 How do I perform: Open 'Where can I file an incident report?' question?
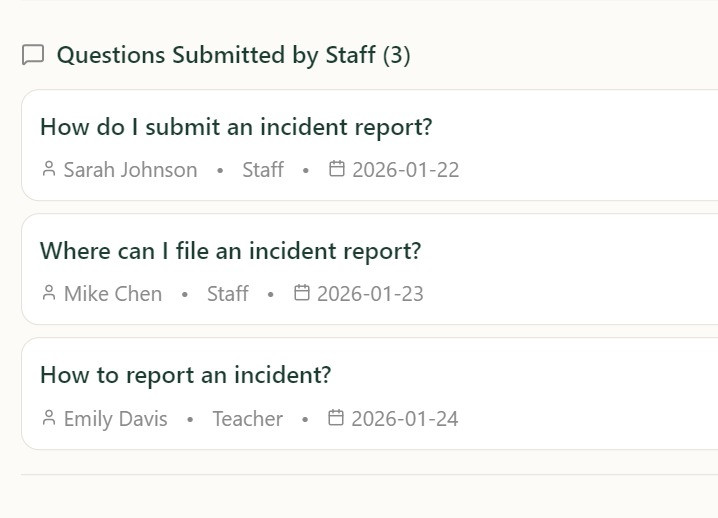pyautogui.click(x=230, y=251)
